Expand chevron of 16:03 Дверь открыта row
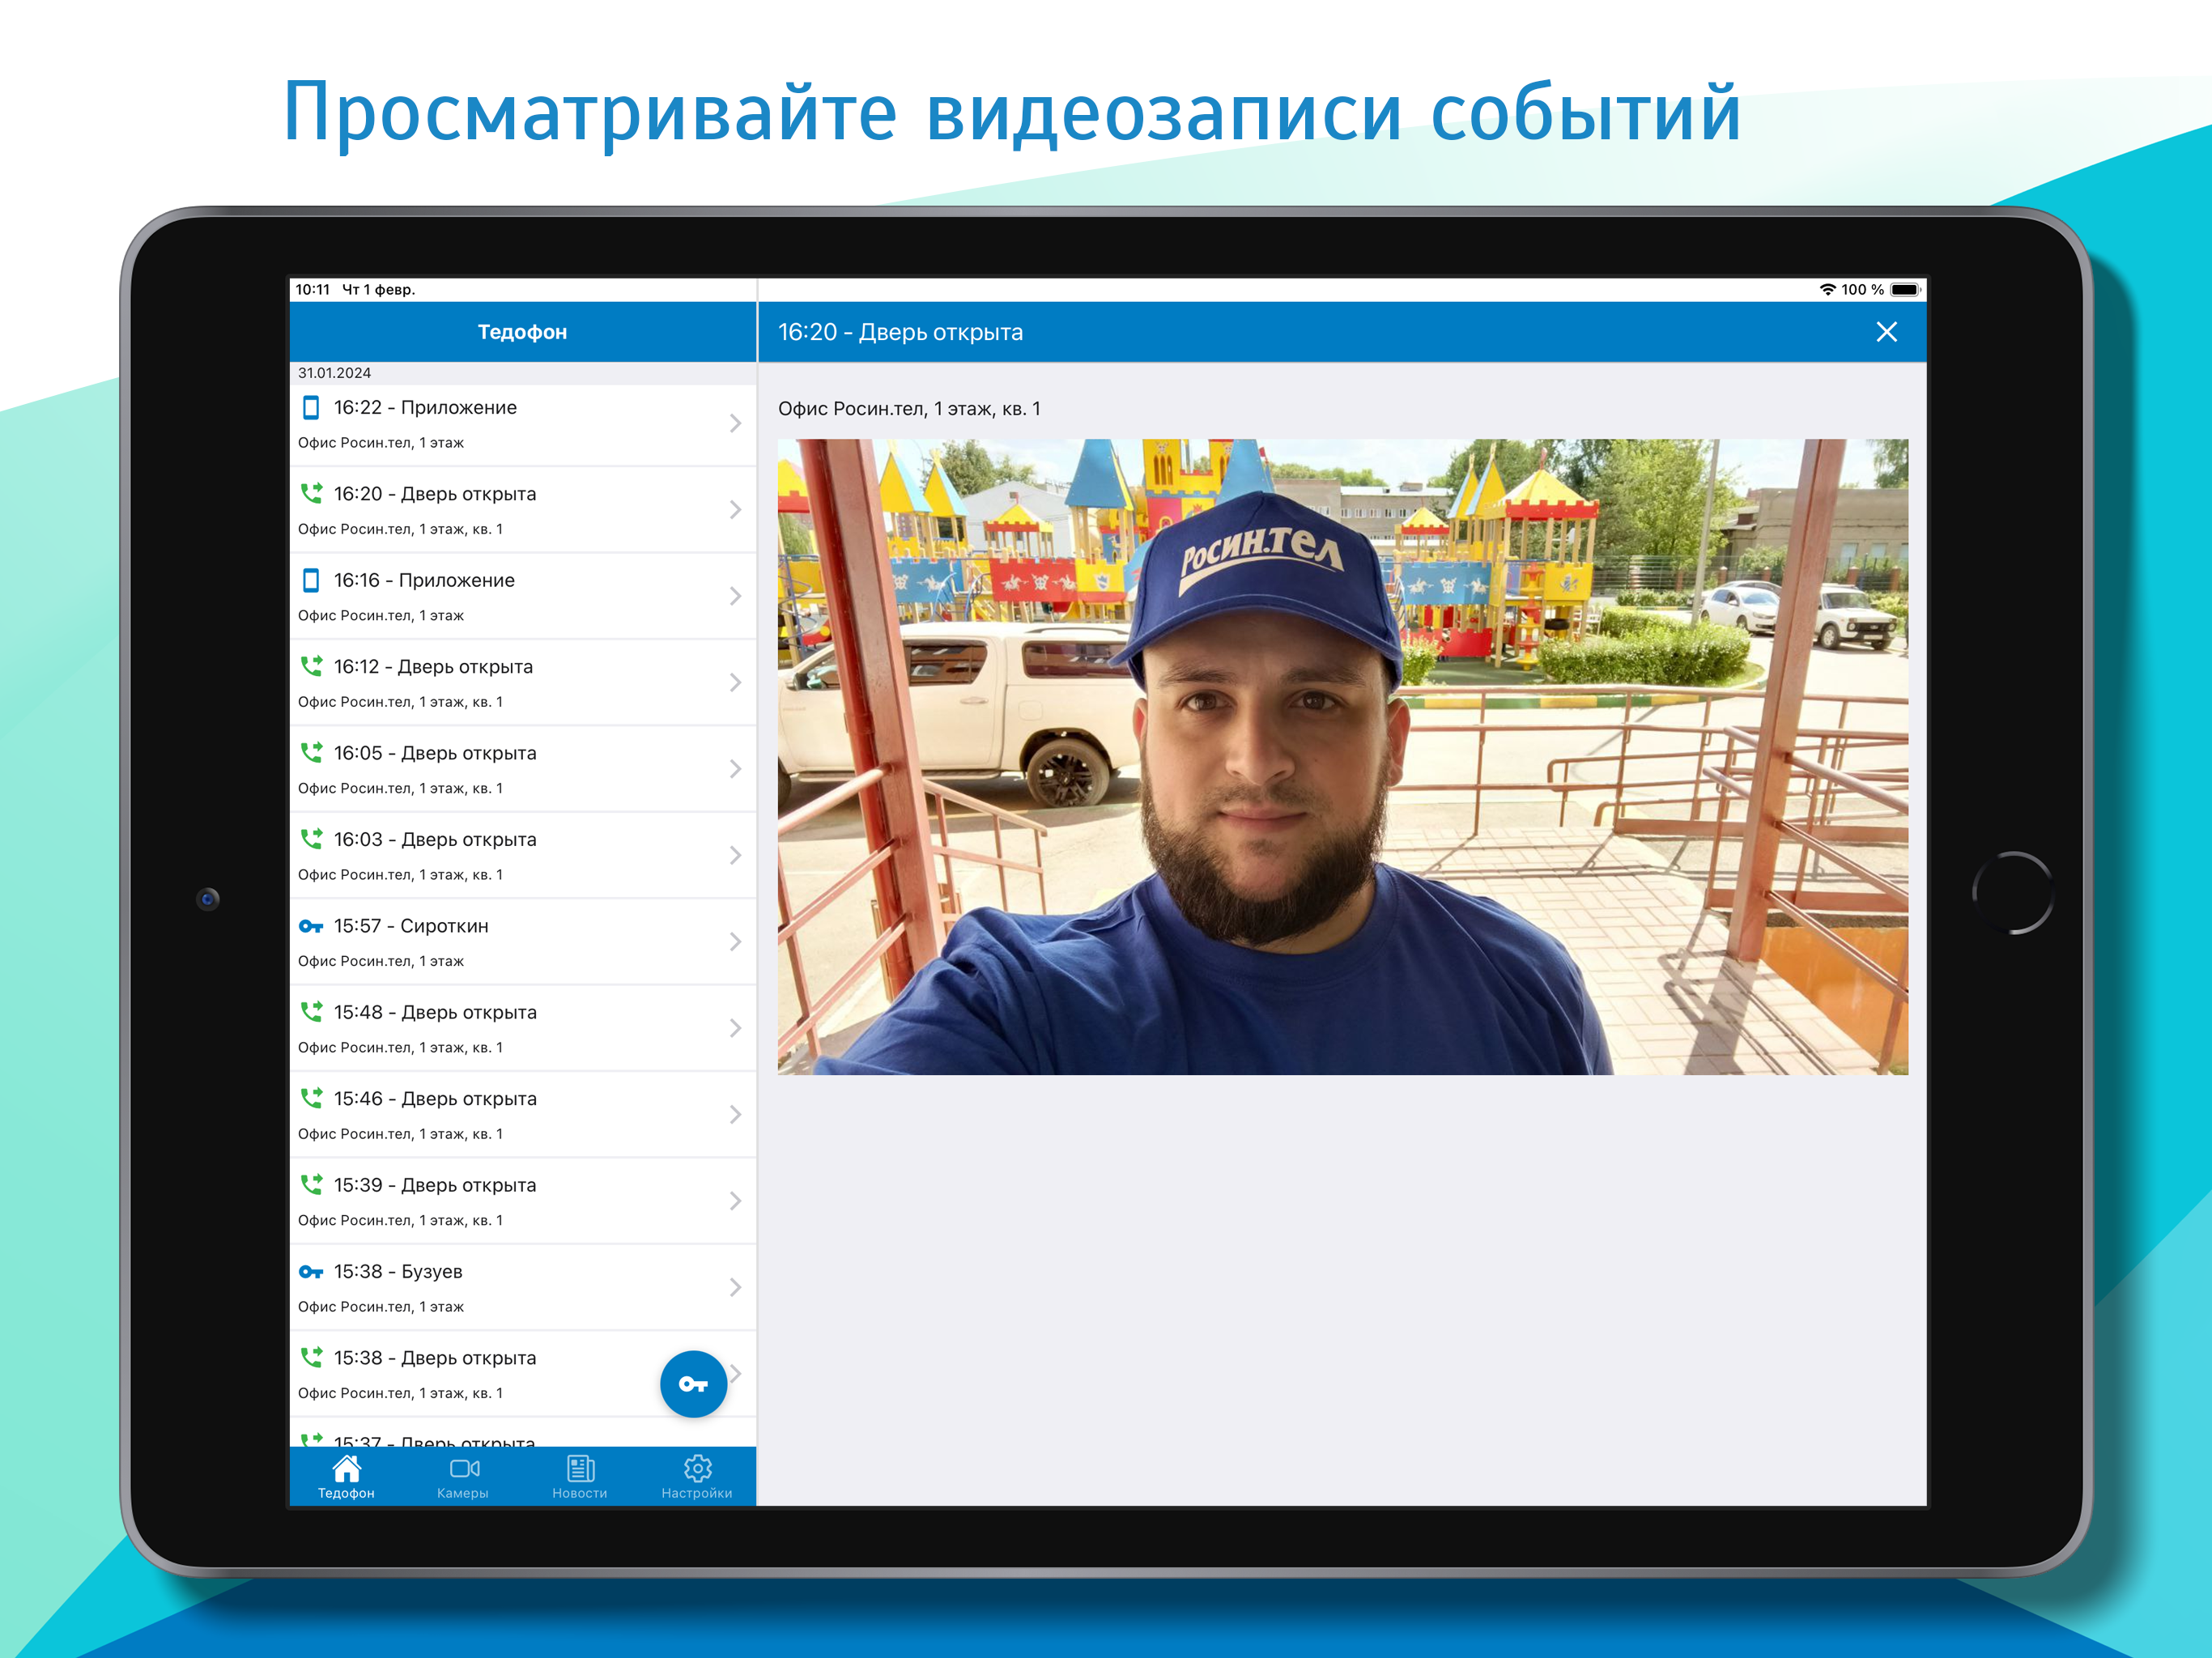 tap(735, 855)
